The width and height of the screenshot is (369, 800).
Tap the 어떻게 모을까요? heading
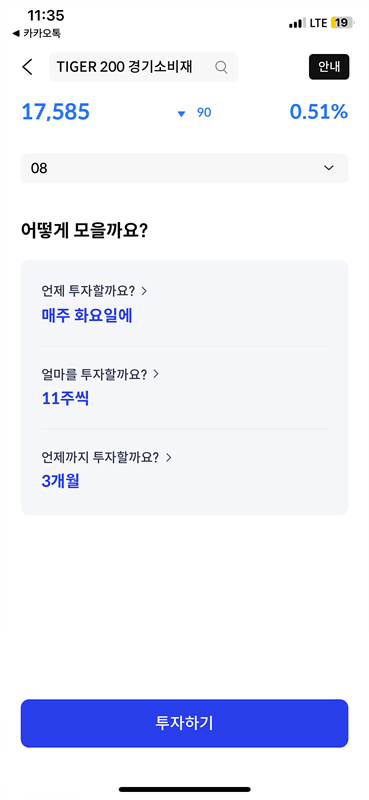(x=84, y=231)
